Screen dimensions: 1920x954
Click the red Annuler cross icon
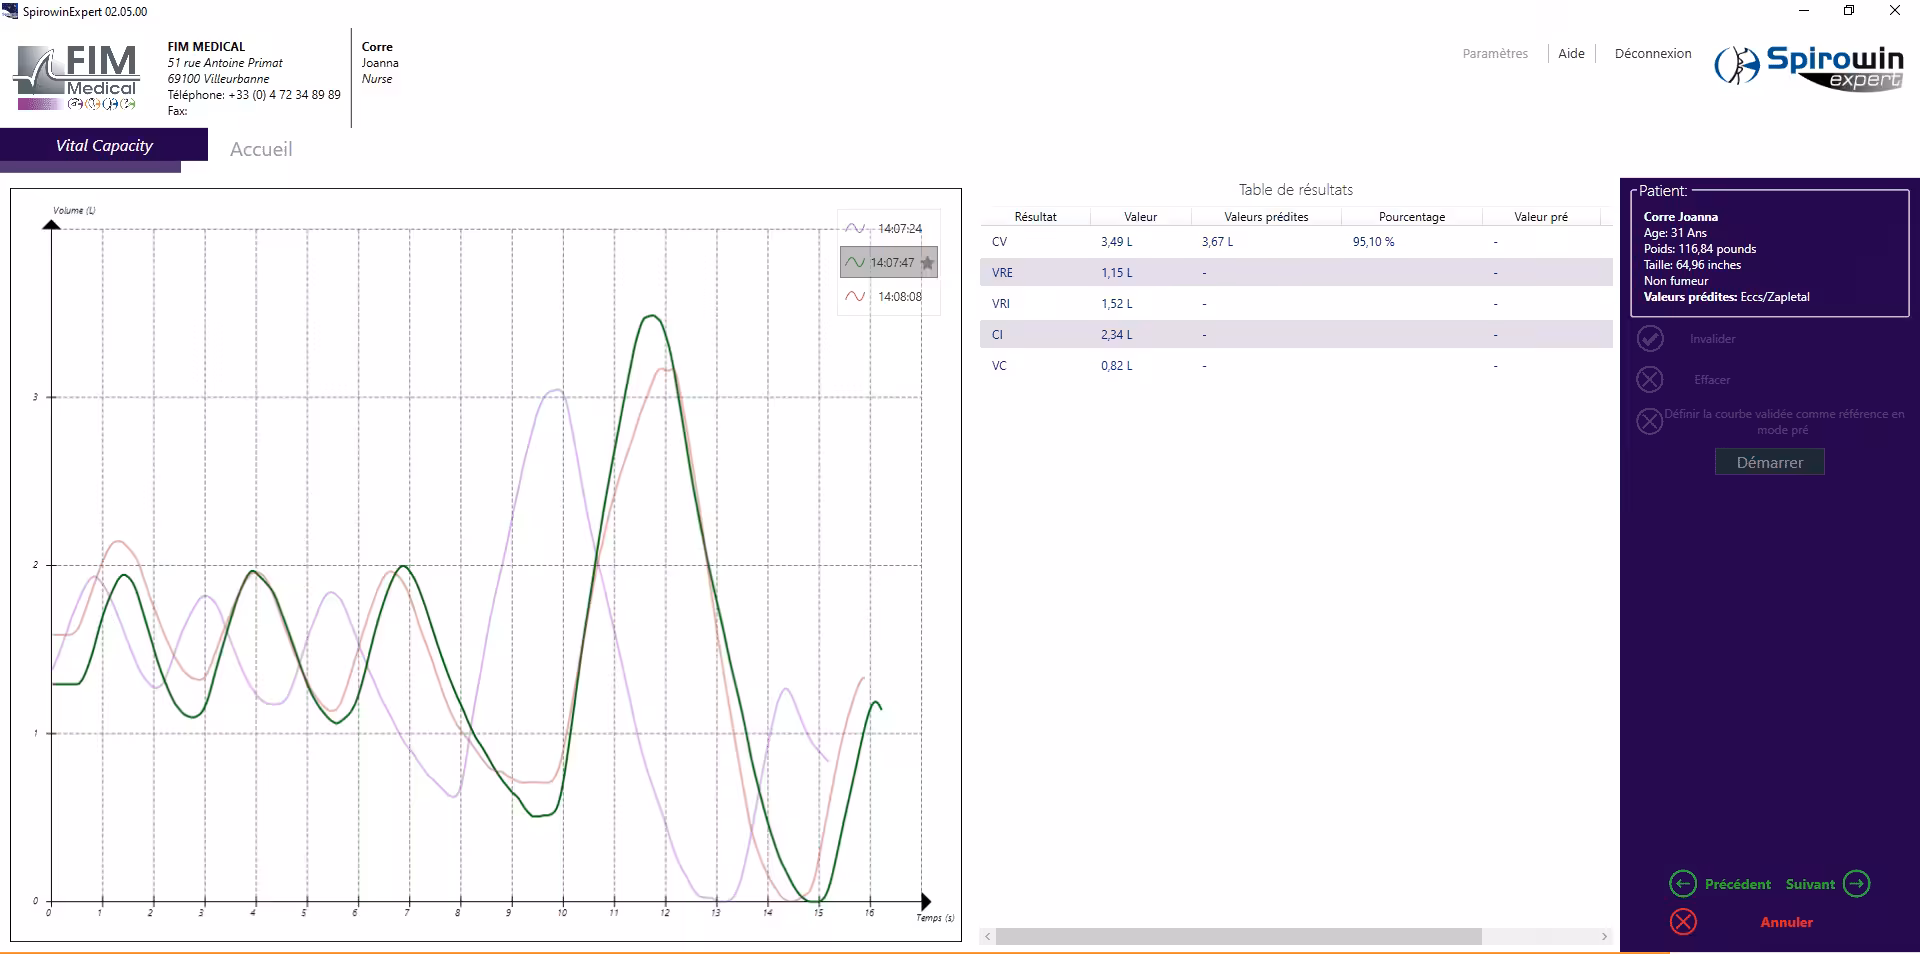(1683, 922)
